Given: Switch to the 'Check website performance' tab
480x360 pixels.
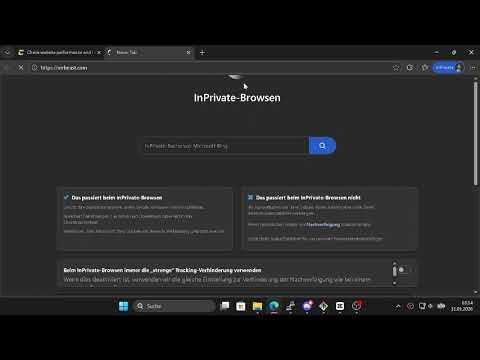Looking at the screenshot, I should [x=59, y=52].
